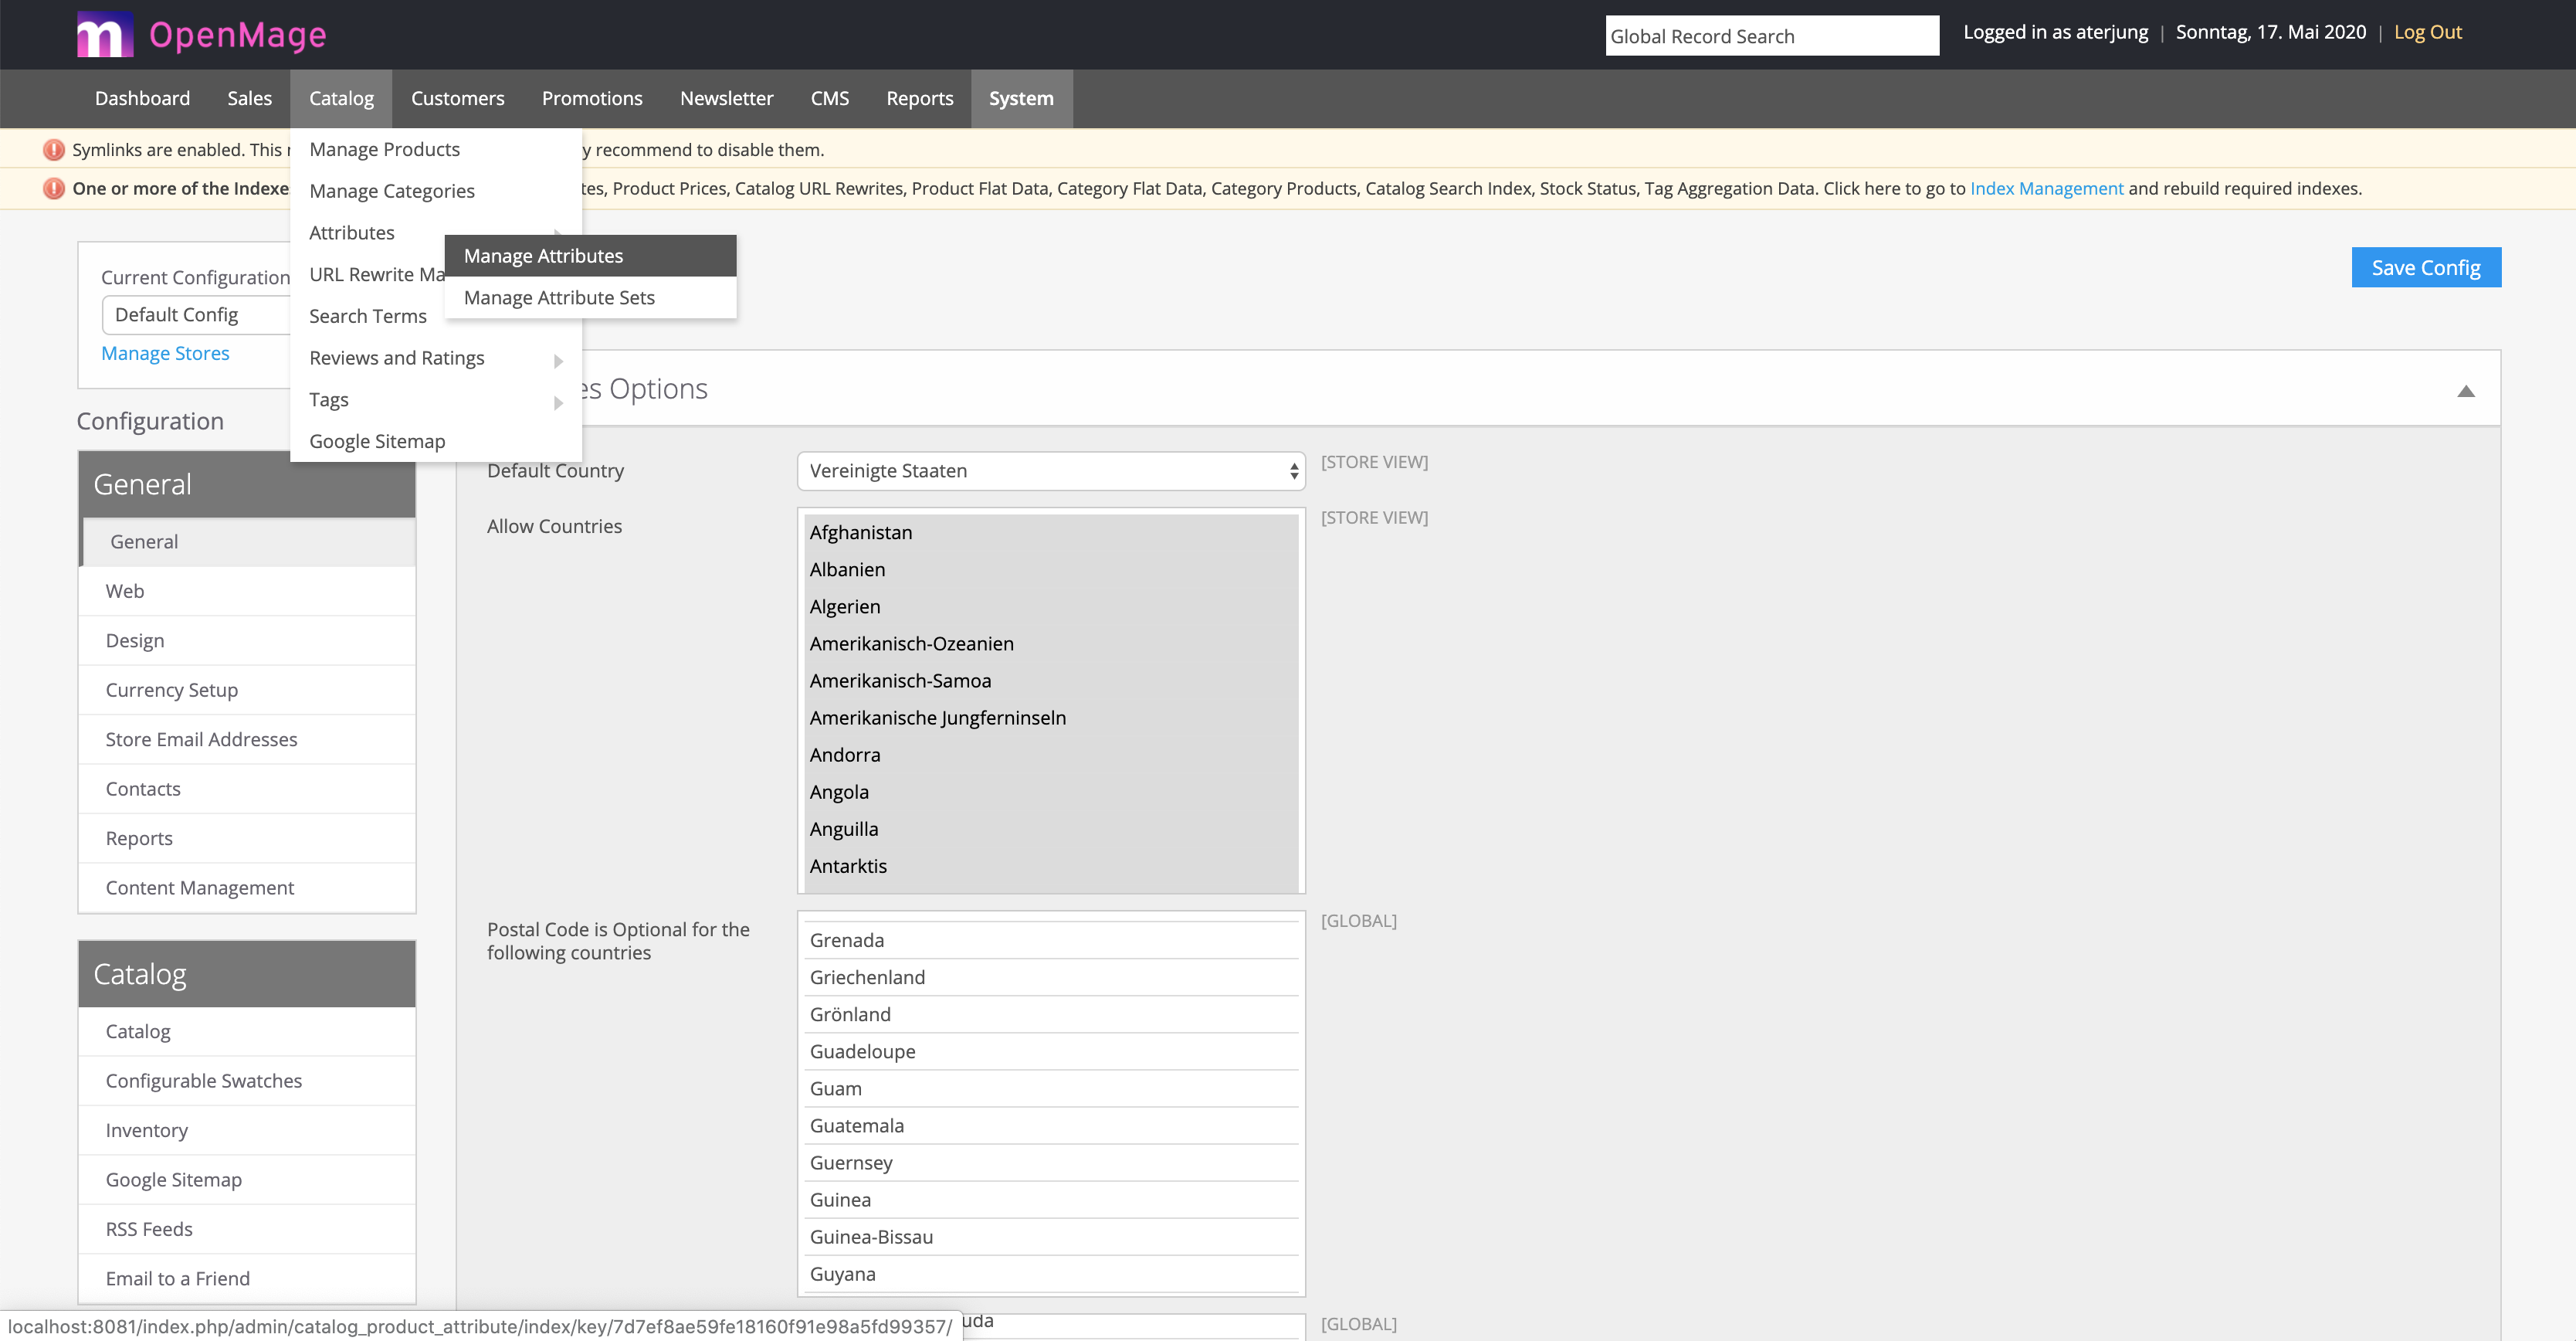This screenshot has width=2576, height=1341.
Task: Open Store Email Addresses tab
Action: 247,740
